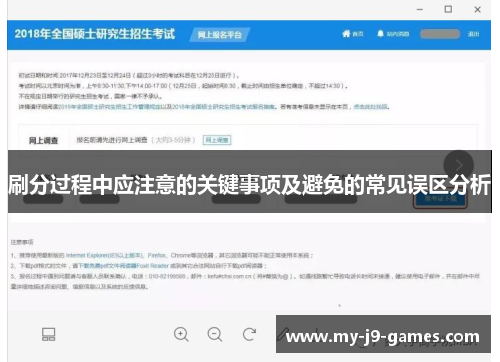Rotate the image with the circular arrow icon
Screen dimensions: 500x362
pos(249,334)
